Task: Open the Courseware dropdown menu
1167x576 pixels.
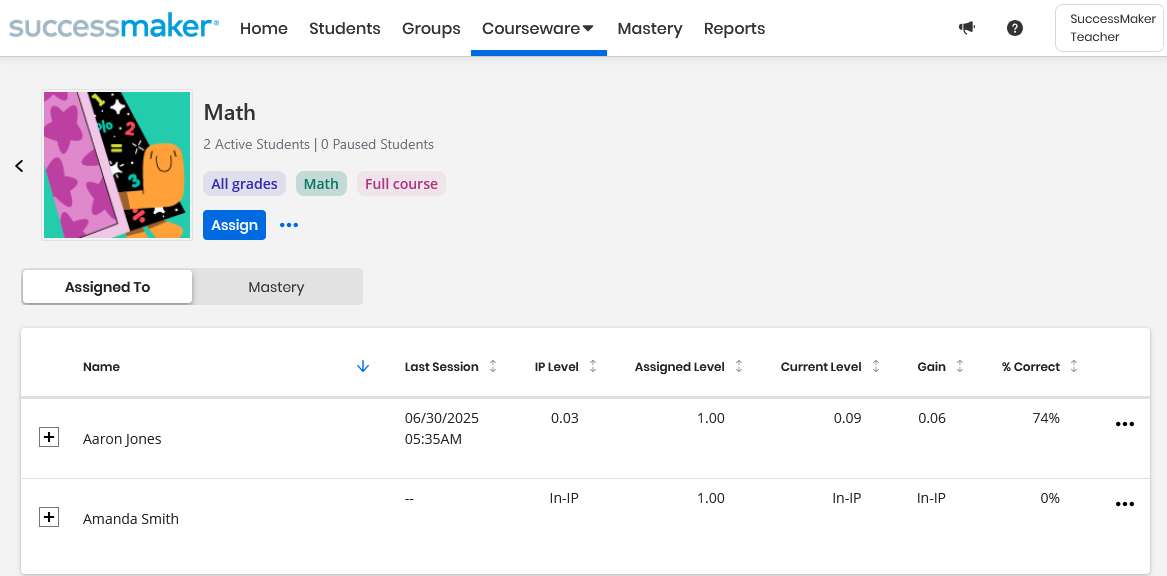Action: click(x=538, y=28)
